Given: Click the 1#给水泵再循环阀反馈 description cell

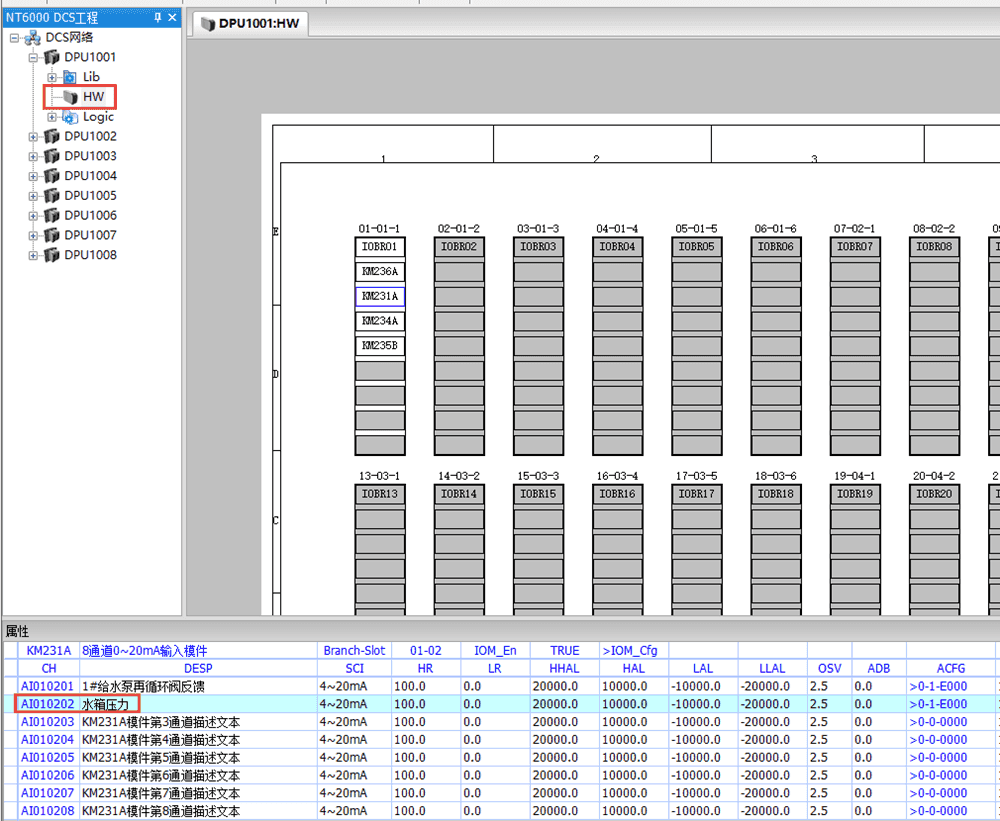Looking at the screenshot, I should tap(198, 686).
